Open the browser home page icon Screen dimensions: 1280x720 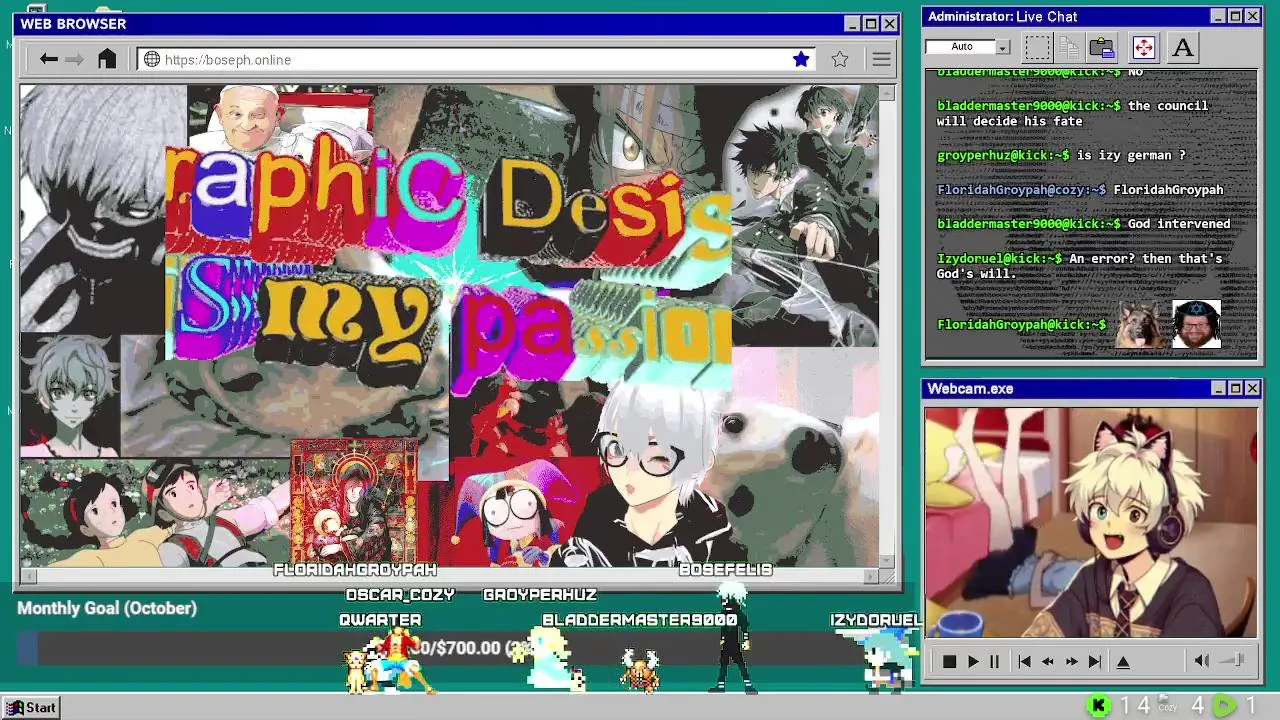pyautogui.click(x=107, y=59)
